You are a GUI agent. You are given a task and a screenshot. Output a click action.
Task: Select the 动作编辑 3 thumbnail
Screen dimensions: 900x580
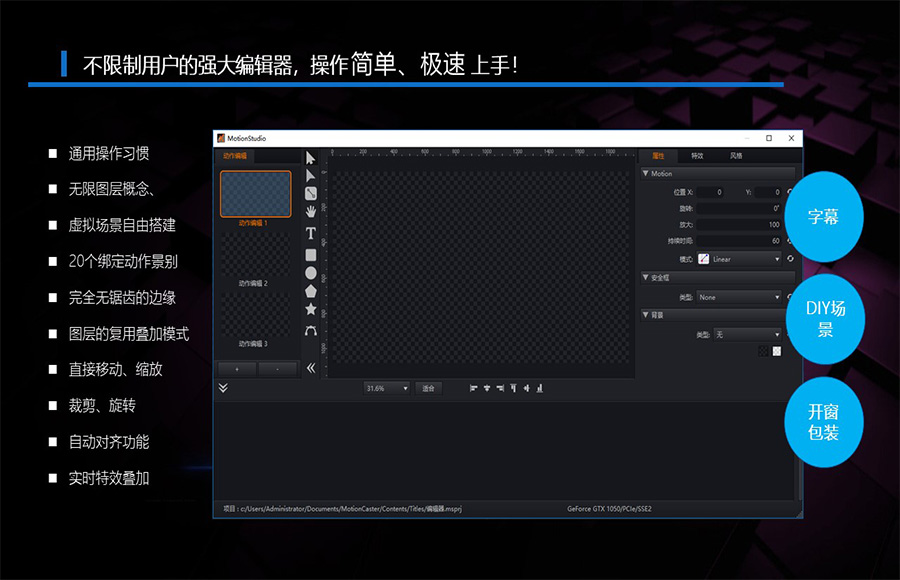(x=255, y=316)
